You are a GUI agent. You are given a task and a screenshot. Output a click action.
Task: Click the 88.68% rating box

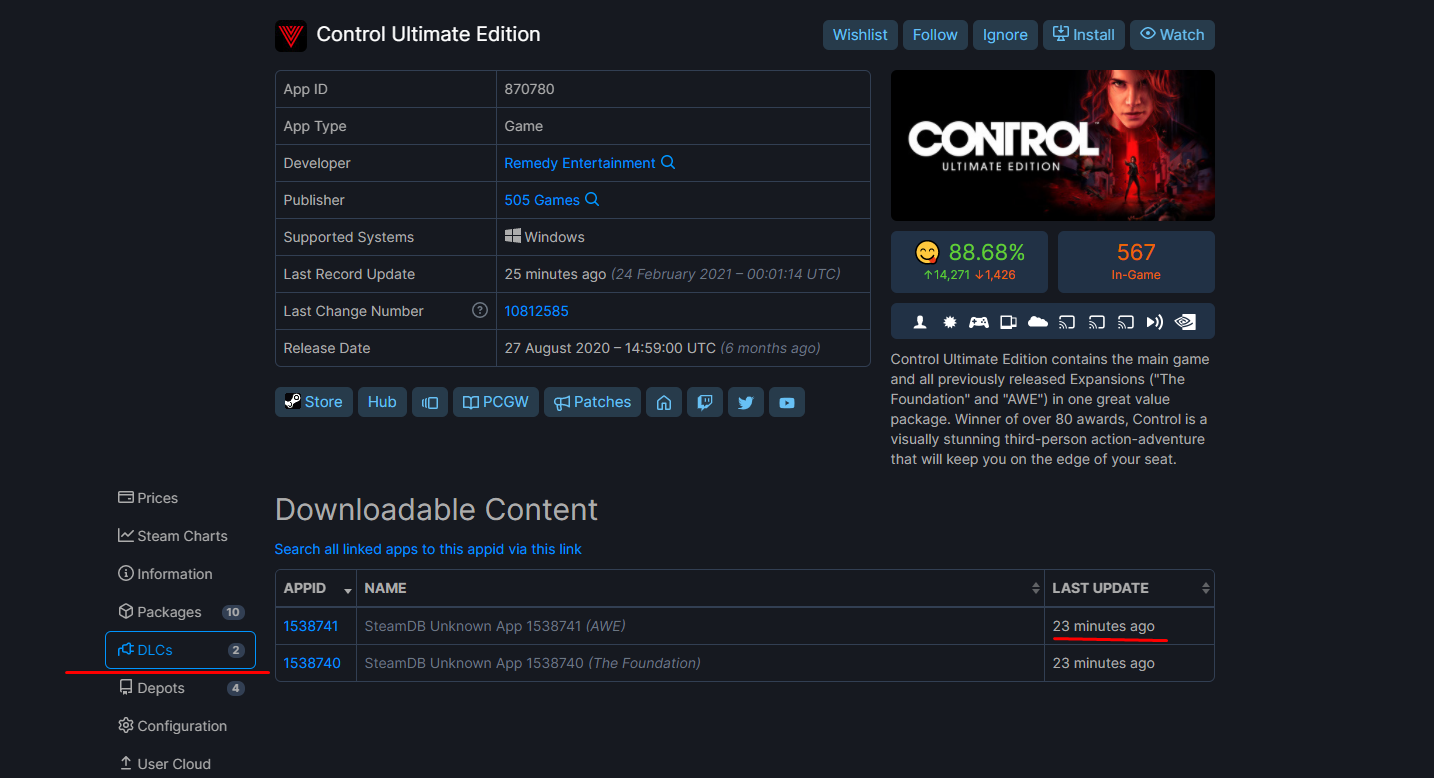coord(970,262)
